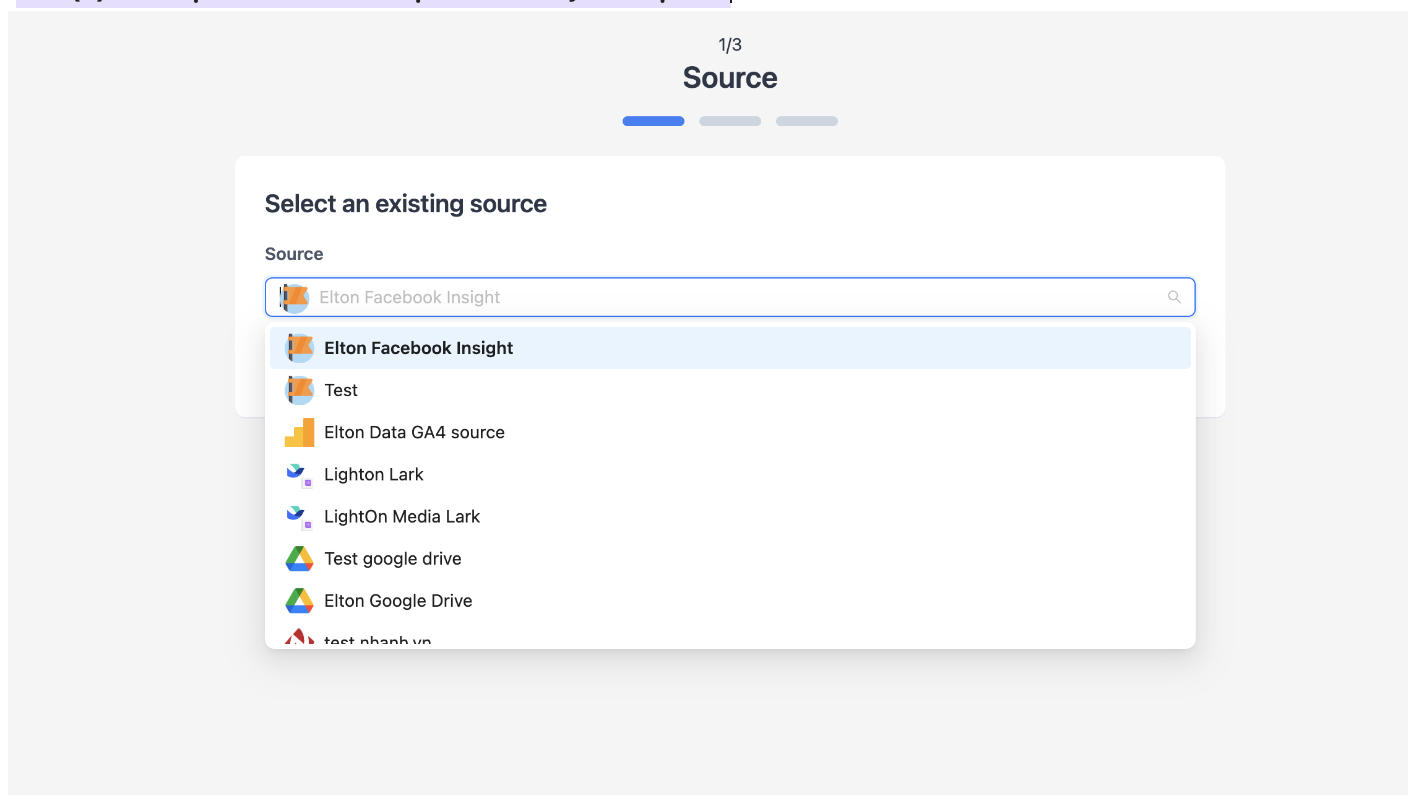This screenshot has width=1414, height=802.
Task: Click the third step progress indicator
Action: [806, 121]
